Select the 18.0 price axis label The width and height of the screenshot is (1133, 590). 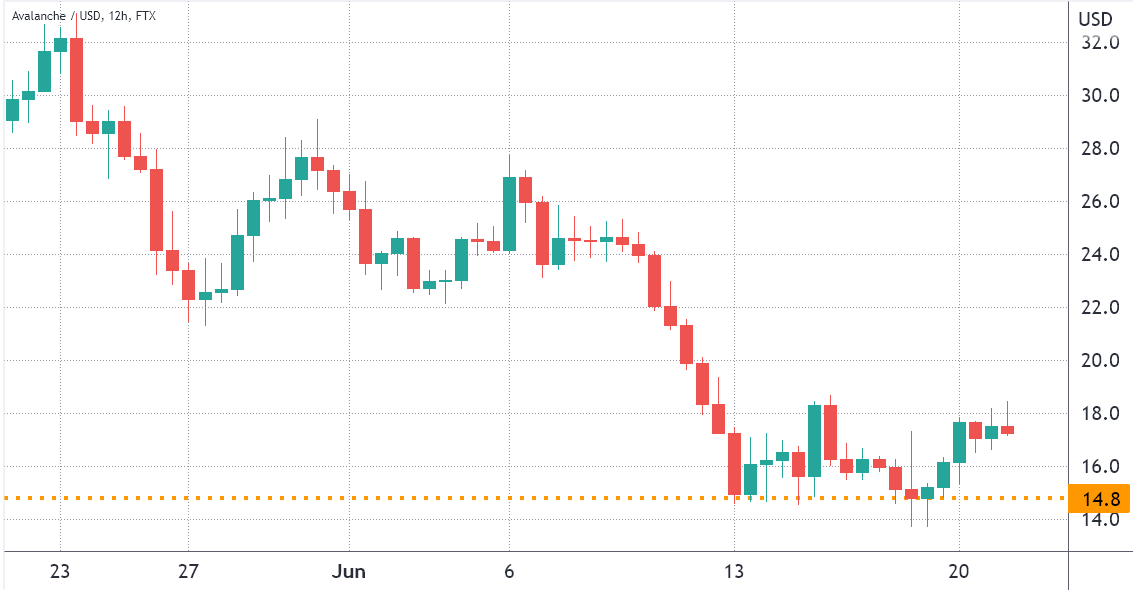[x=1100, y=414]
